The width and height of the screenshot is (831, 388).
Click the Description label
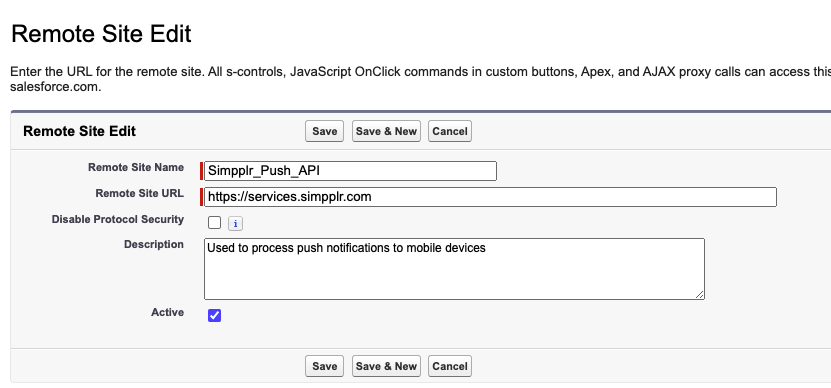pos(154,244)
